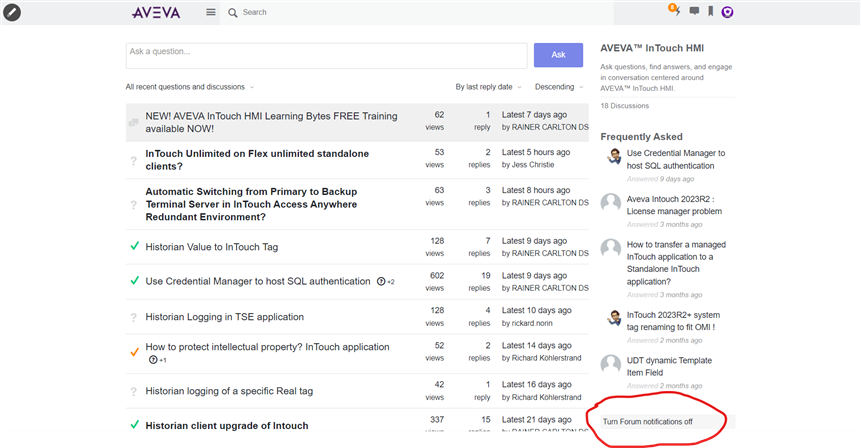Open Latest 7 days ago reply link
Screen dimensions: 861x448
[534, 115]
